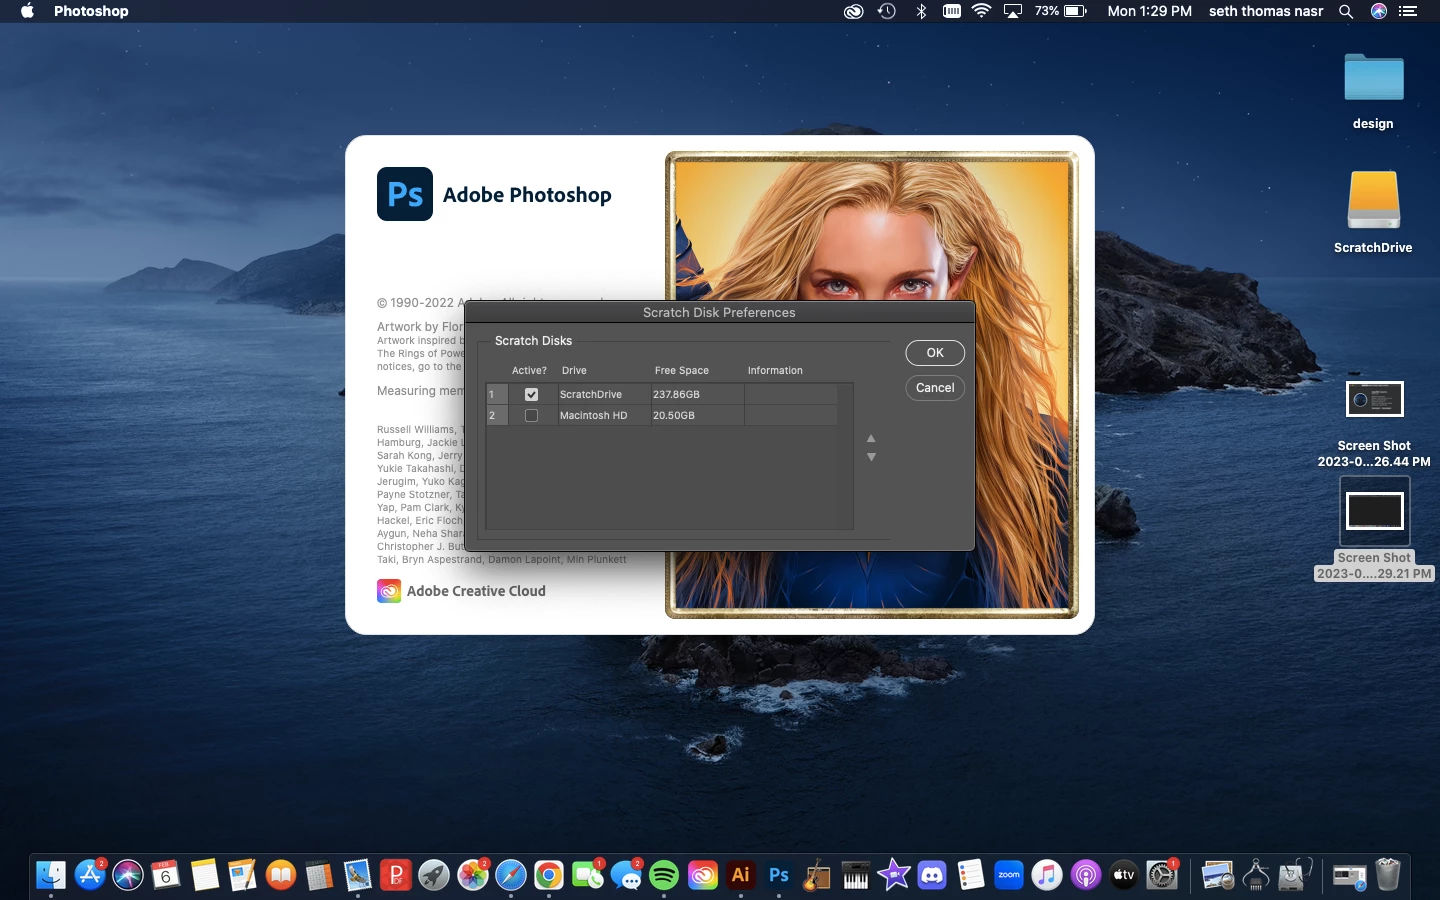Open Spotify in the Dock
The width and height of the screenshot is (1440, 900).
pyautogui.click(x=664, y=876)
